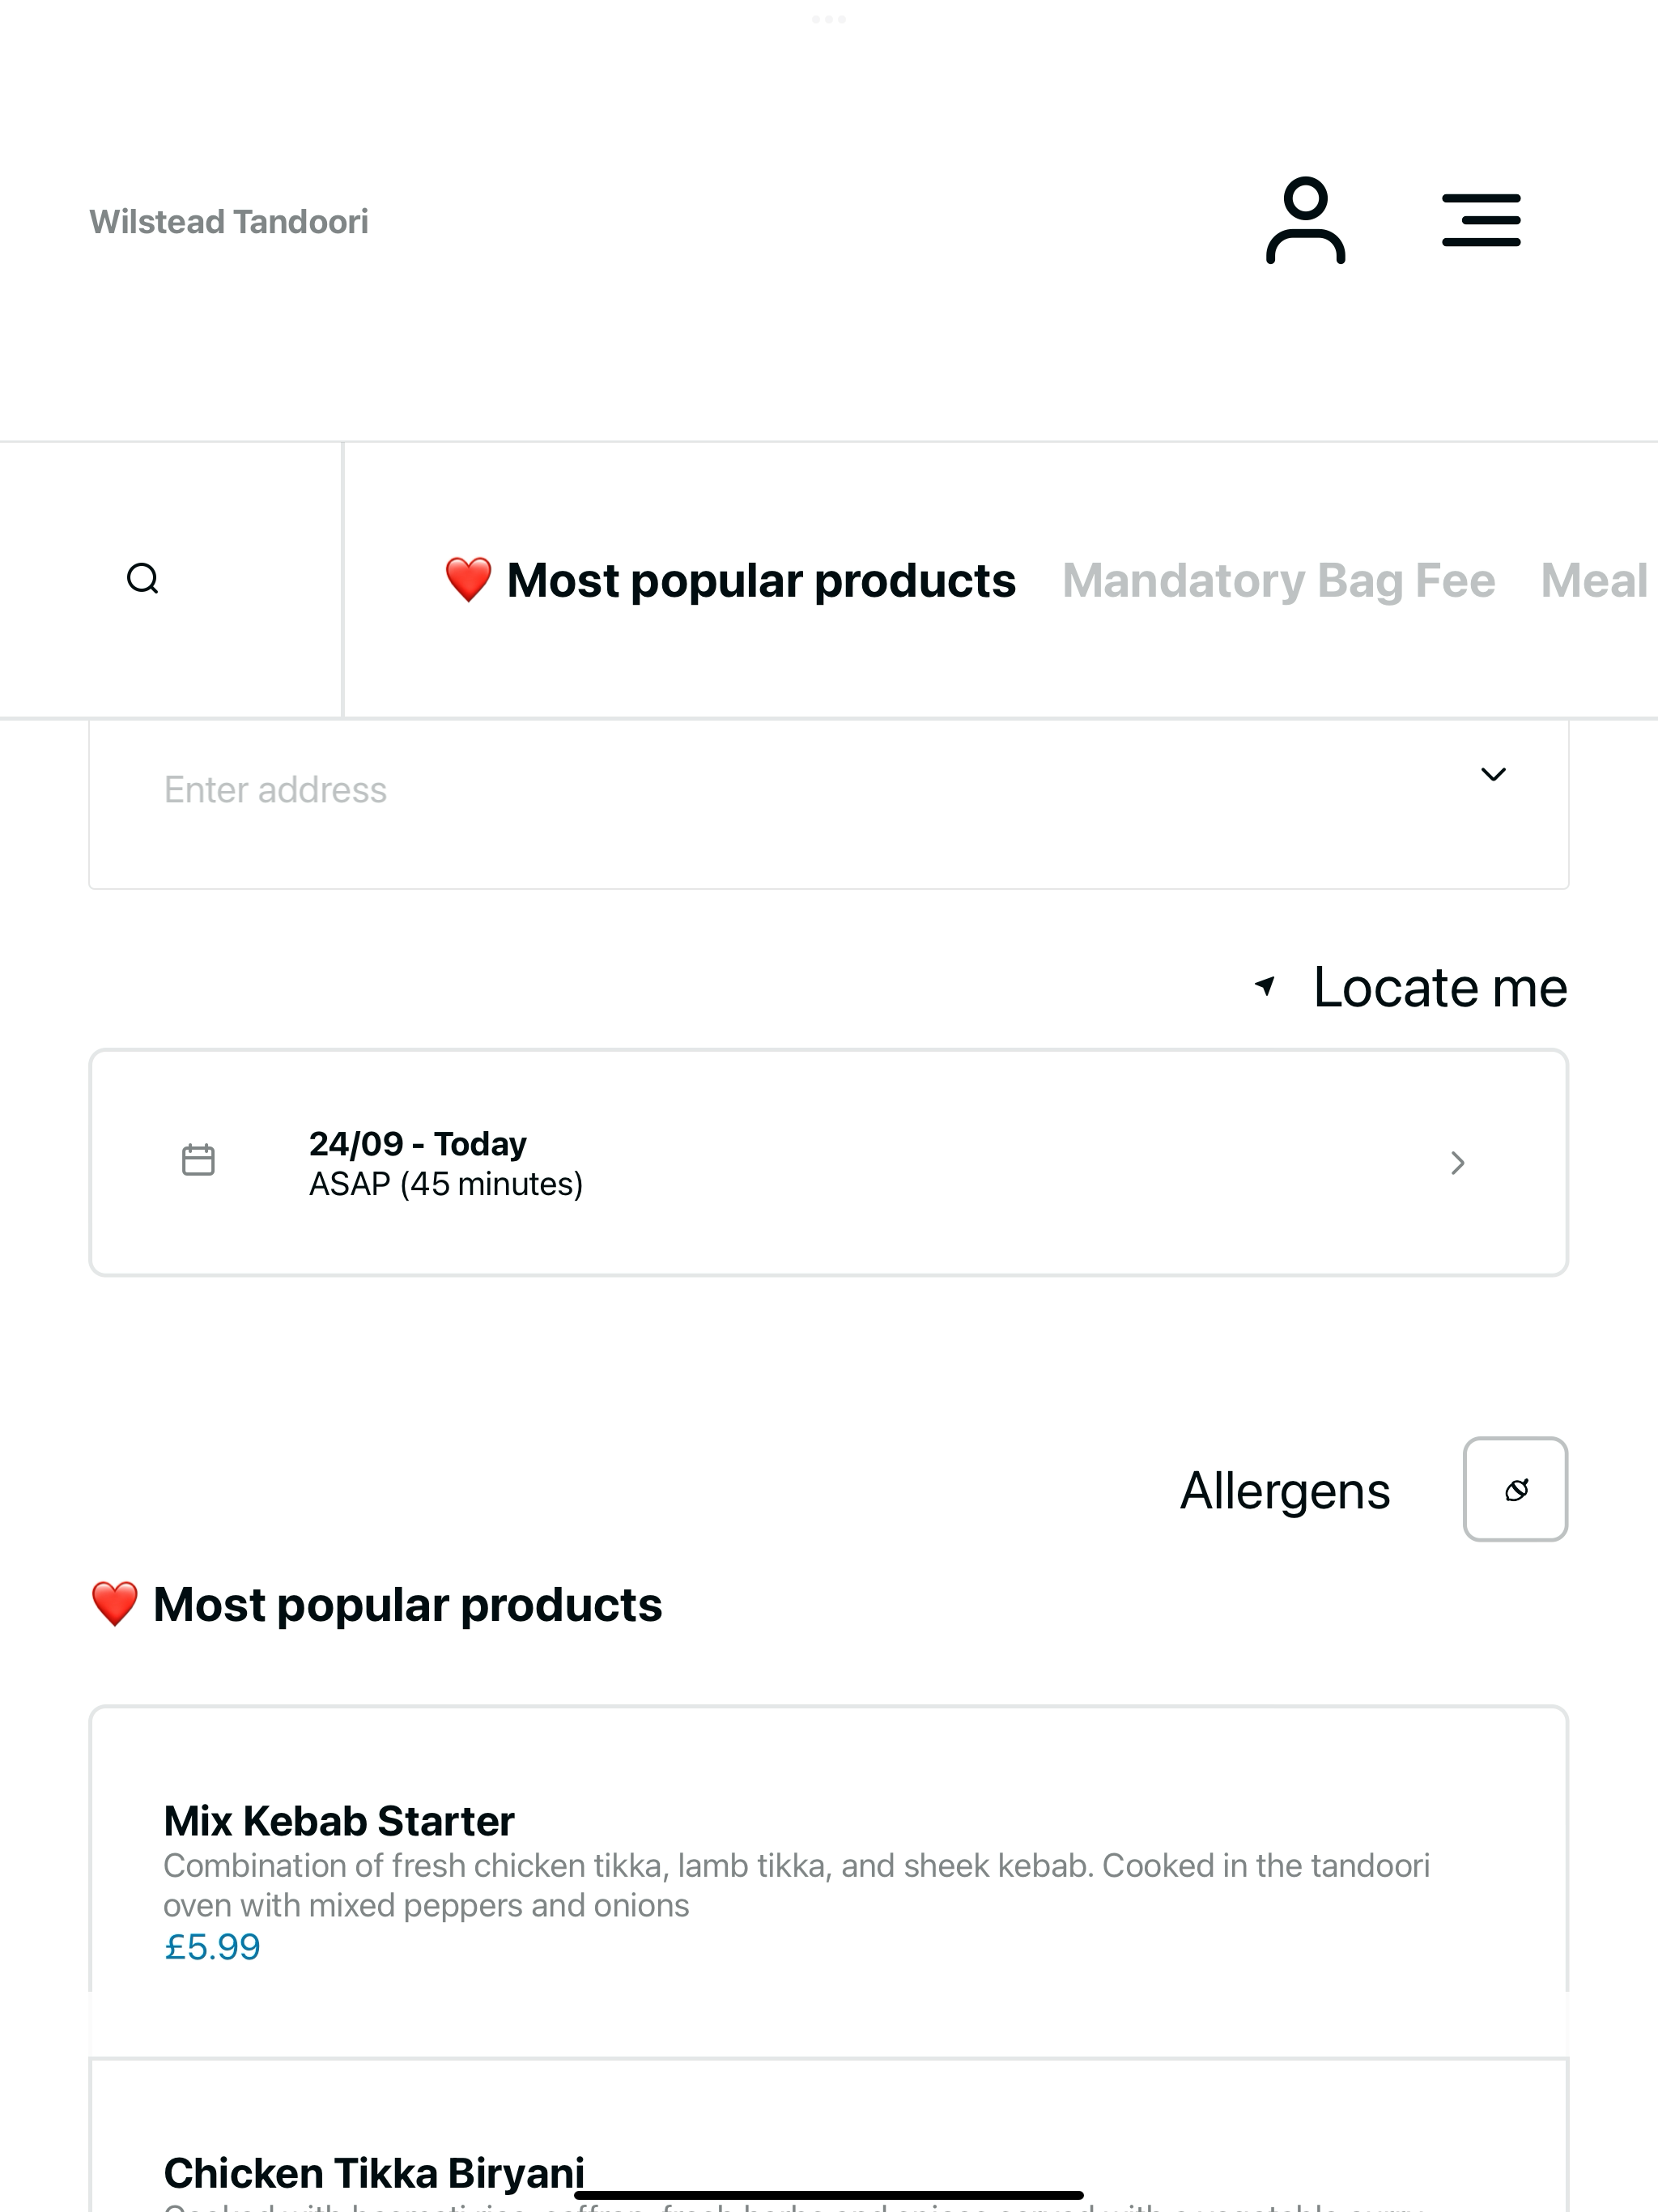Open the user account profile icon
This screenshot has height=2212, width=1658.
1305,221
